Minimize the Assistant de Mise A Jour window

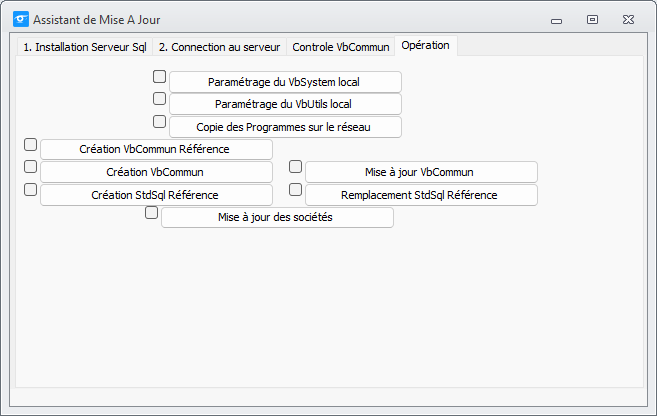click(x=556, y=21)
